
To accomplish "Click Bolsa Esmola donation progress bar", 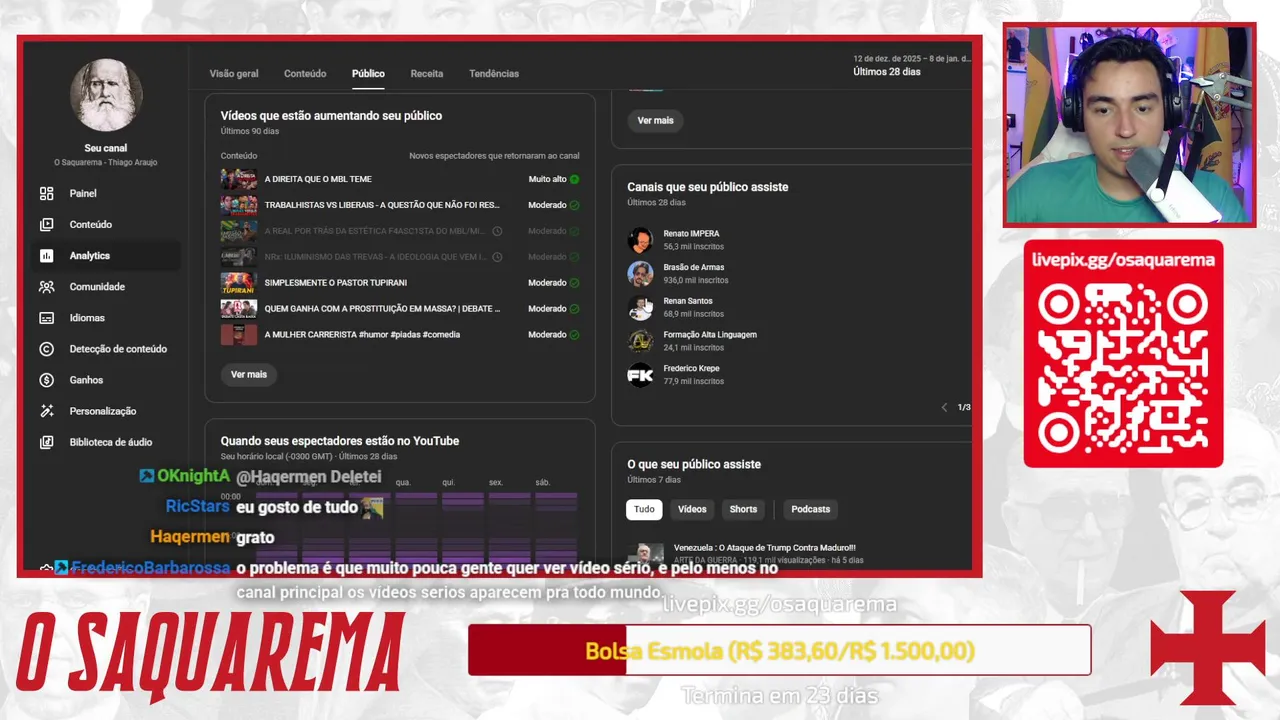I will 779,651.
